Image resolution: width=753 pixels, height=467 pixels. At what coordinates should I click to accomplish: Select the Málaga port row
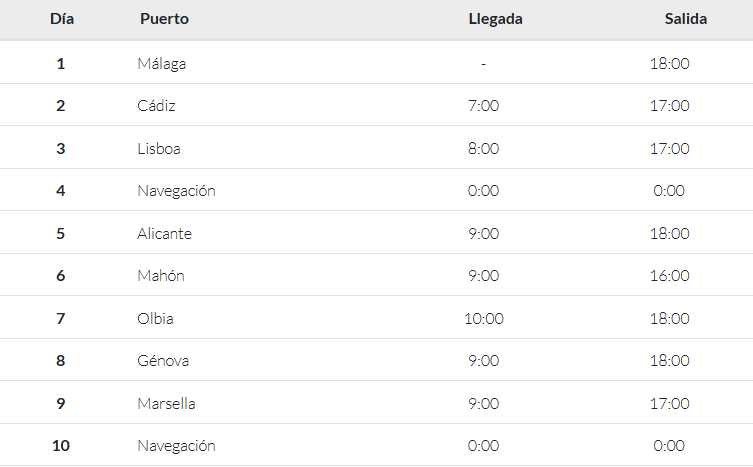click(x=376, y=63)
